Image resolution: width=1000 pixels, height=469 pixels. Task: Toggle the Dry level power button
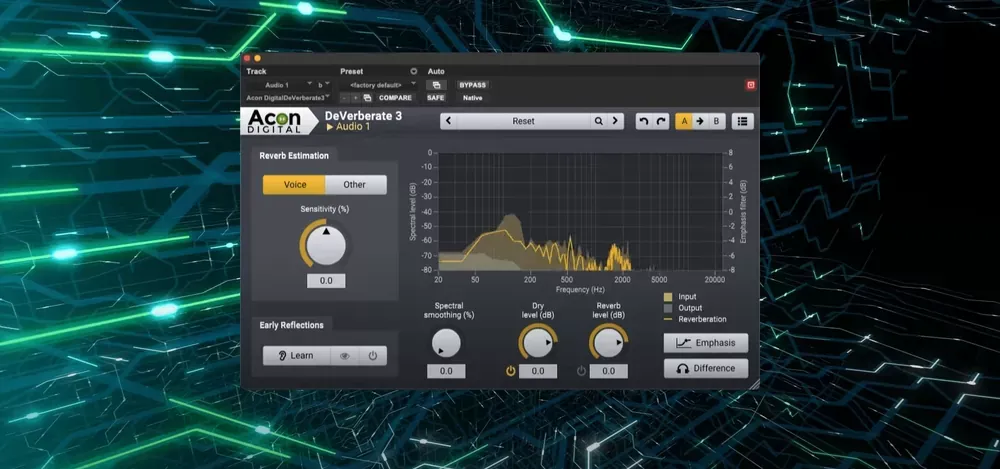coord(510,371)
